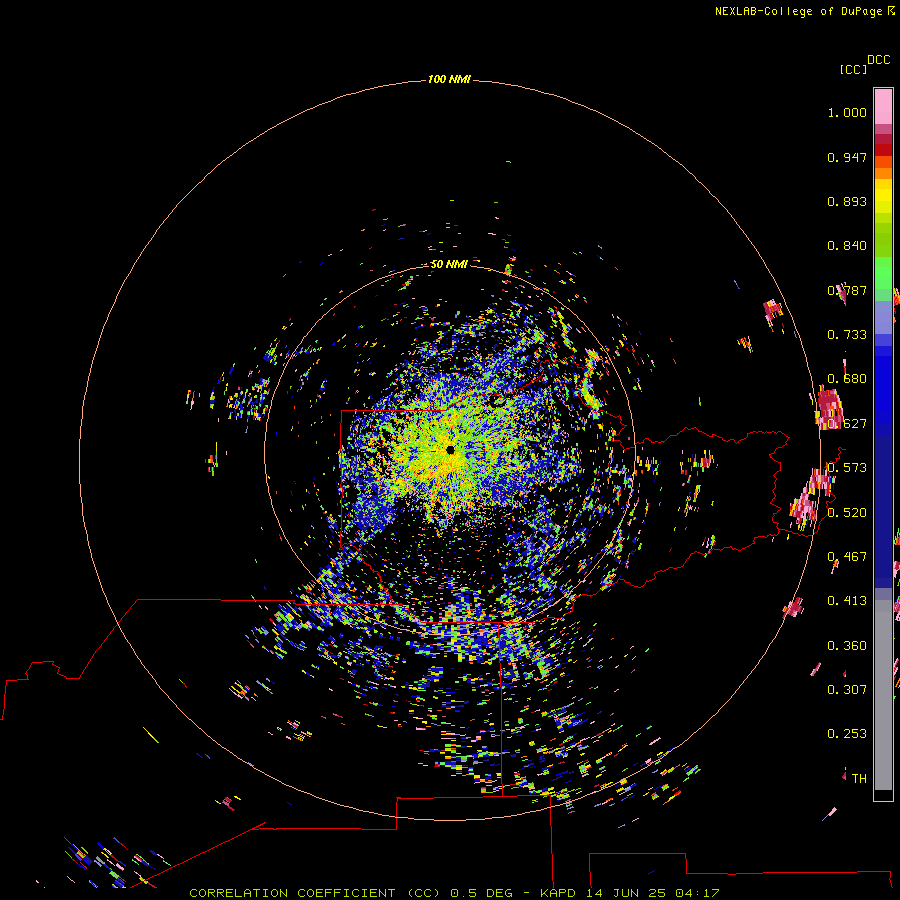Viewport: 900px width, 900px height.
Task: Select the 0.253 legend value
Action: point(847,734)
